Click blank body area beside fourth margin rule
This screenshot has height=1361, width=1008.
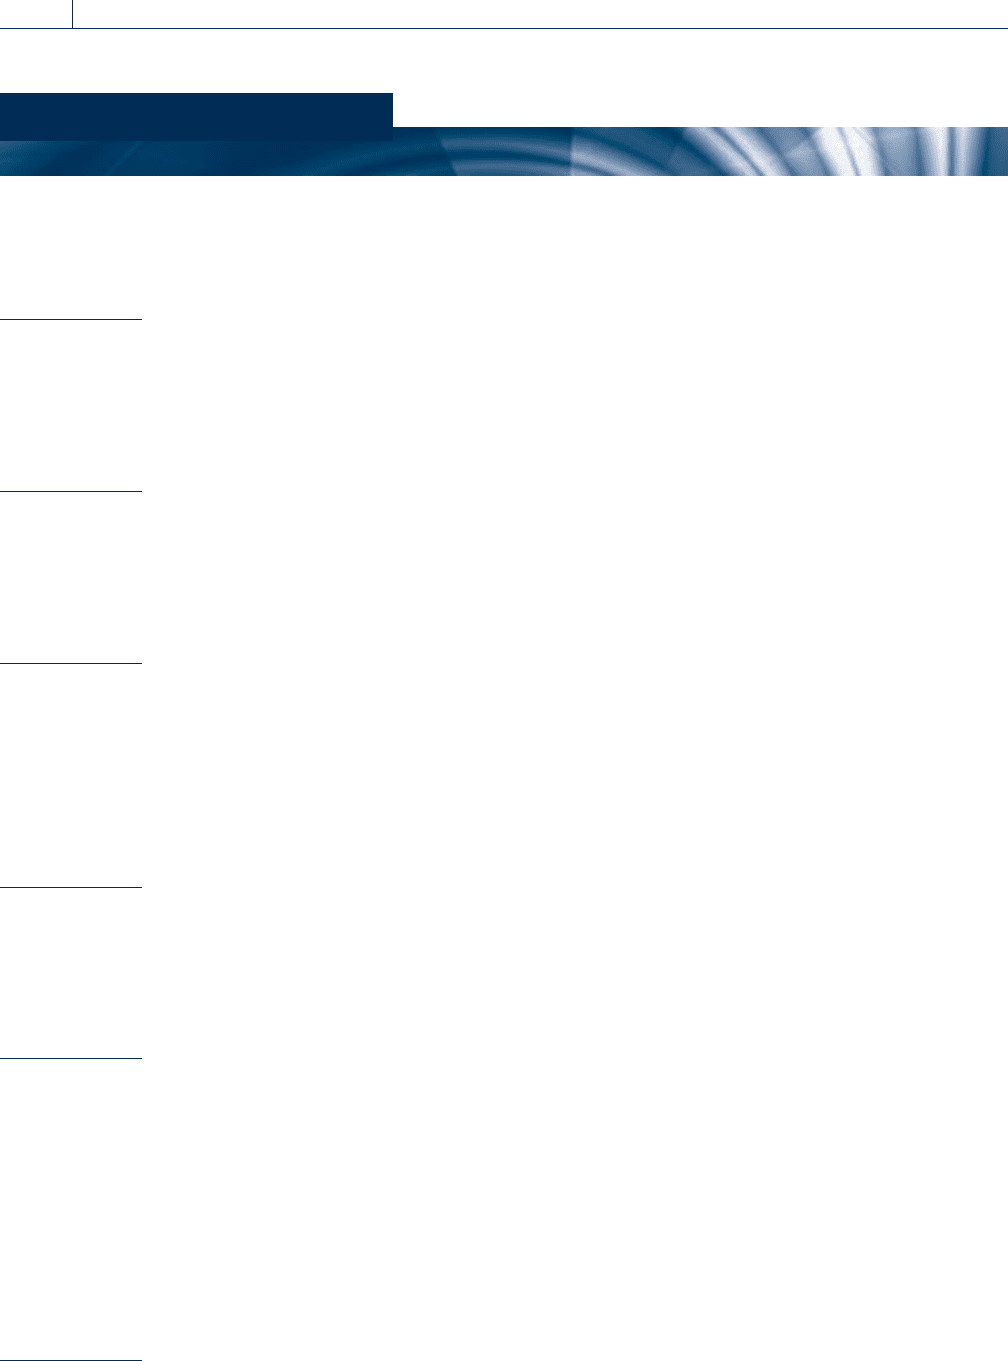click(575, 972)
